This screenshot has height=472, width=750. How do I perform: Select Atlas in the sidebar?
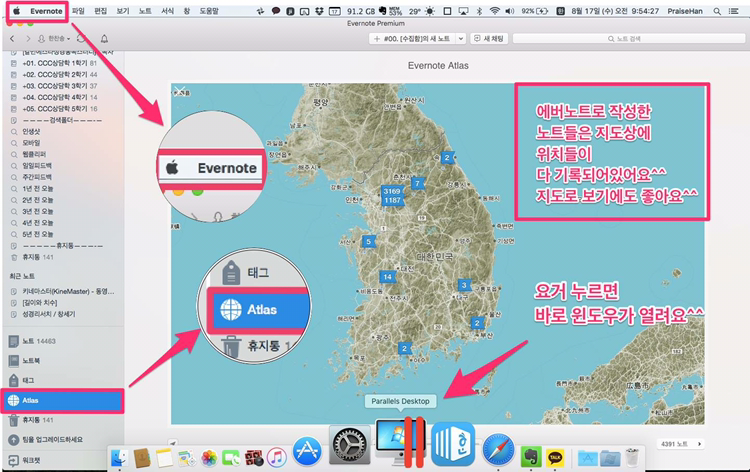62,400
